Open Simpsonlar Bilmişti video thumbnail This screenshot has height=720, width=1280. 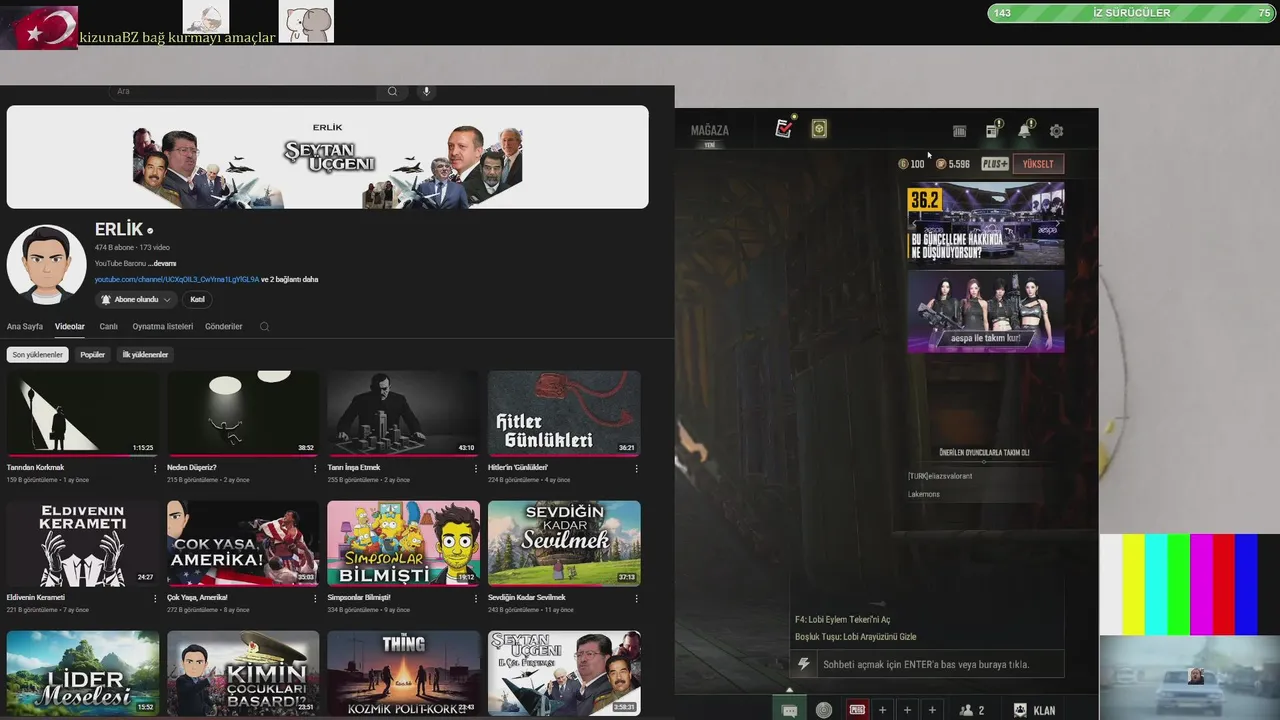(x=403, y=543)
